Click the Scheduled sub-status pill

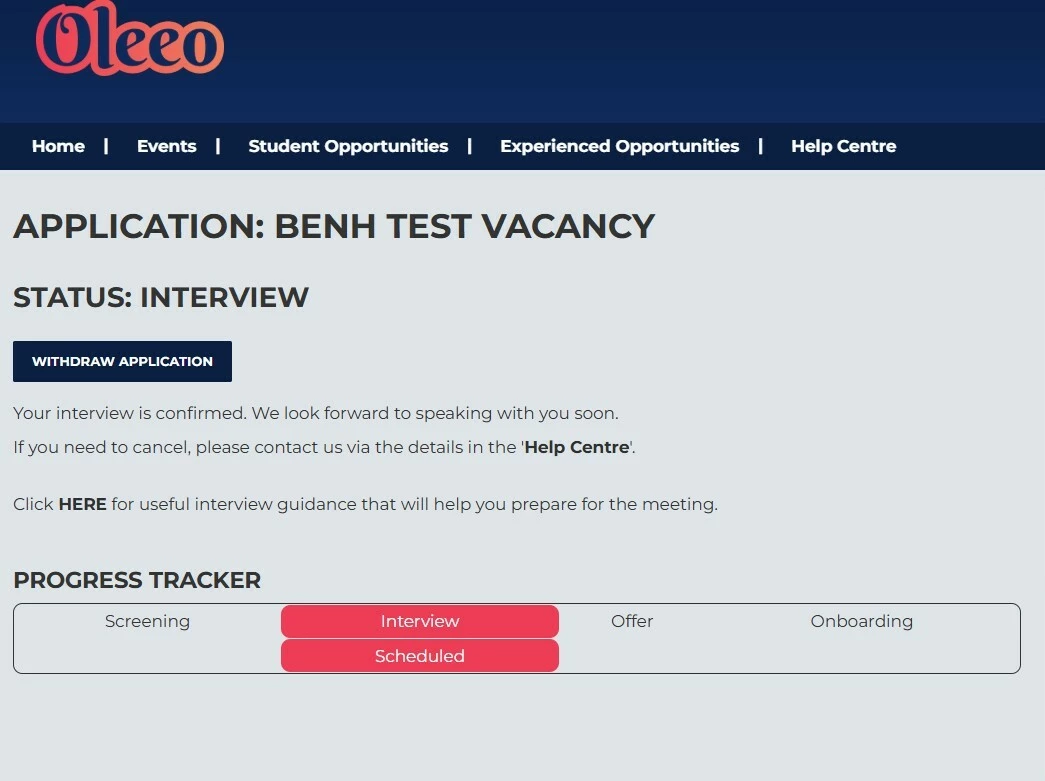coord(419,656)
